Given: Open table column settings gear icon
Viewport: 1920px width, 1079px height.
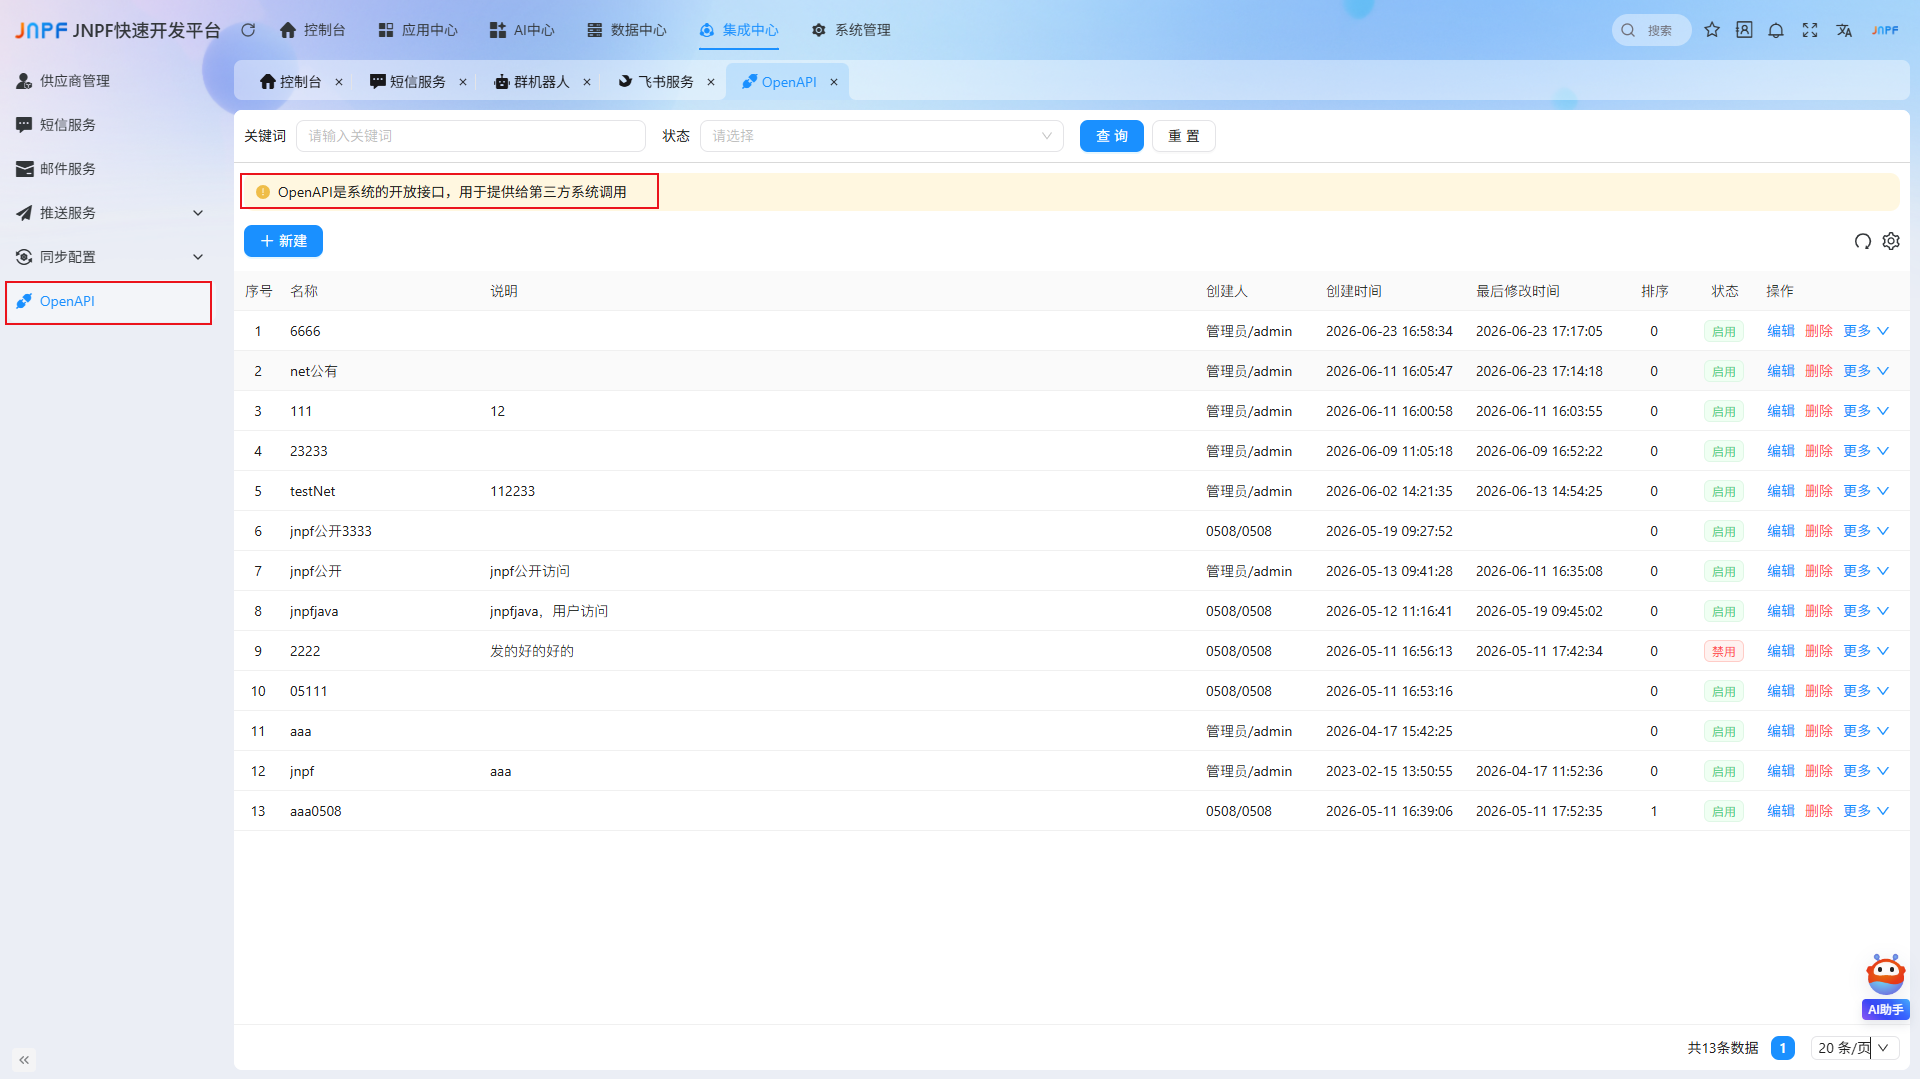Looking at the screenshot, I should click(1891, 241).
